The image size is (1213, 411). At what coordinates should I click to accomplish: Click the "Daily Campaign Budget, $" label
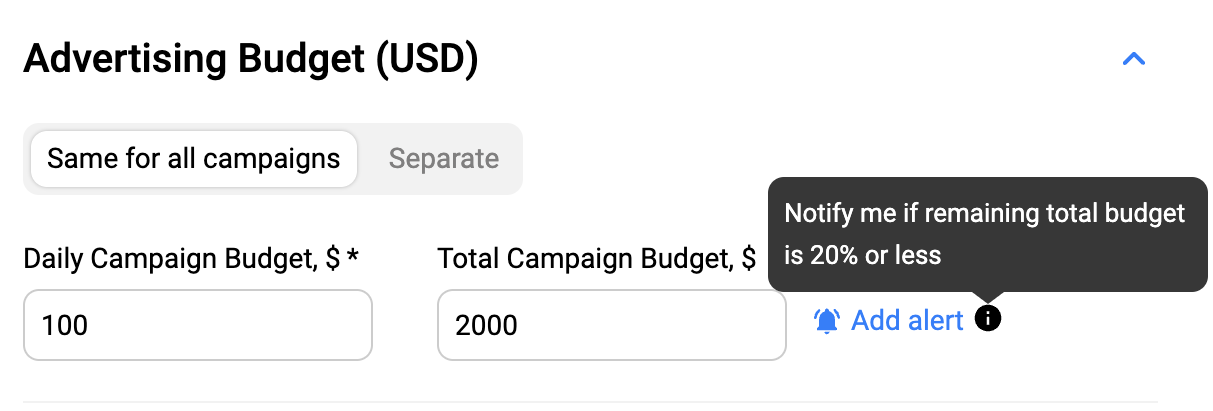coord(180,259)
